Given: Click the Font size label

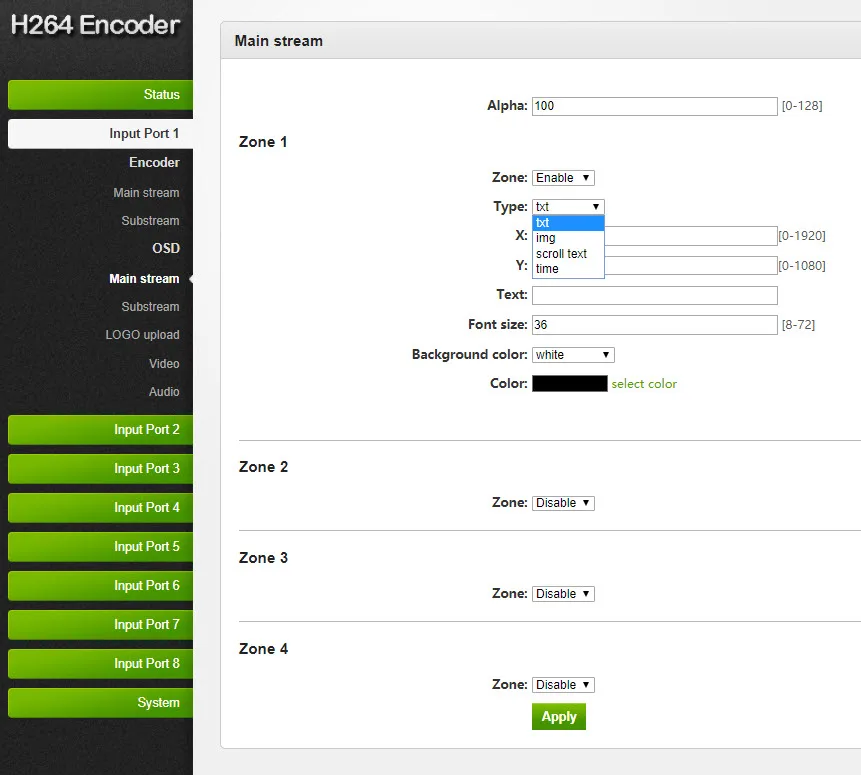Looking at the screenshot, I should pos(497,325).
